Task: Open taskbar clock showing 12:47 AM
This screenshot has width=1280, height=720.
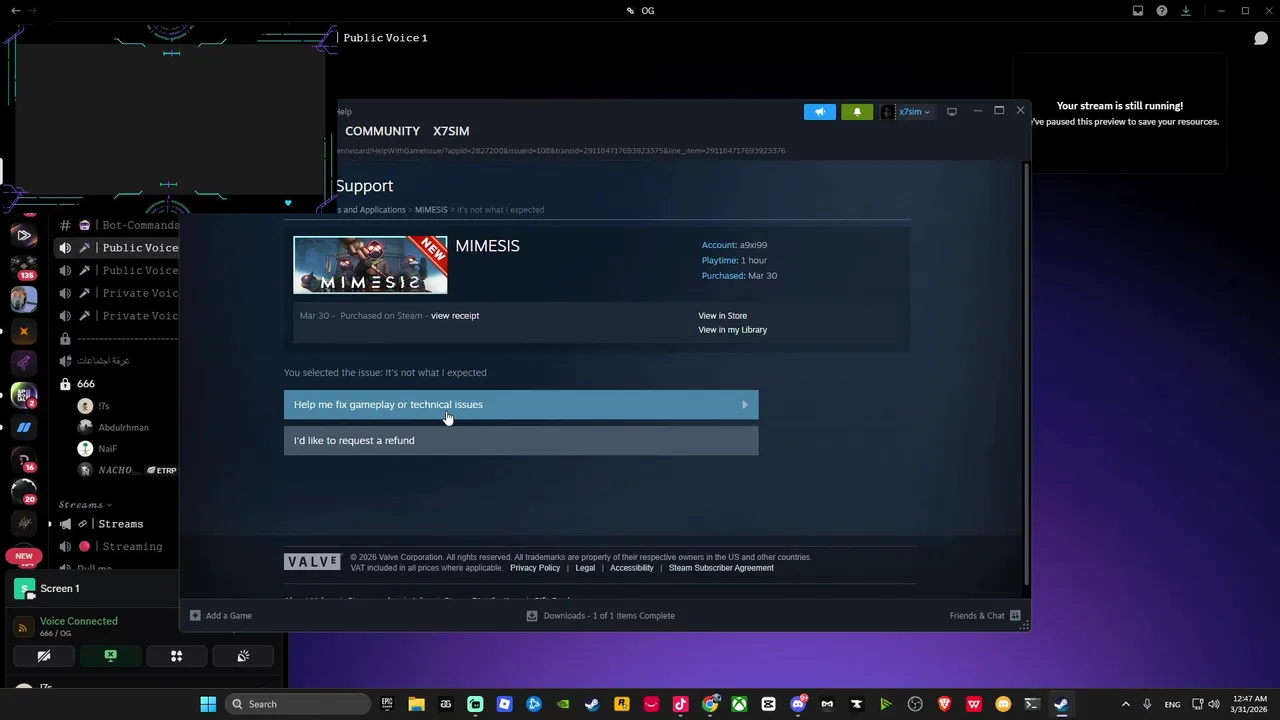Action: pos(1250,704)
